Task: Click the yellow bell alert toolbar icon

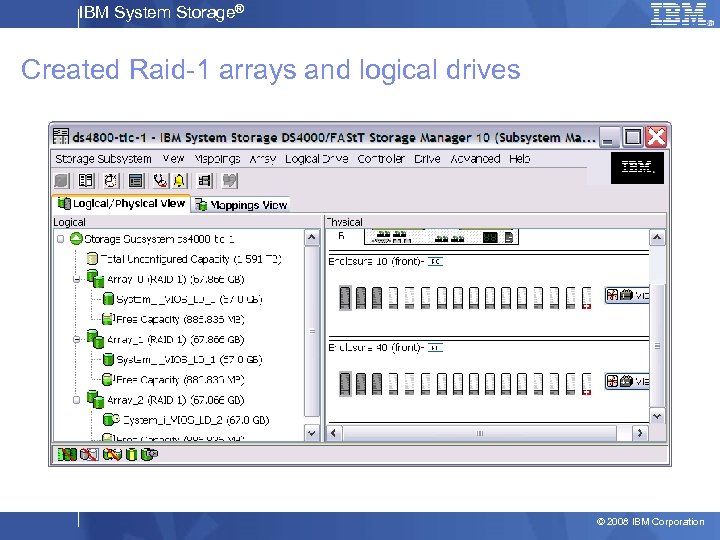Action: click(x=179, y=180)
